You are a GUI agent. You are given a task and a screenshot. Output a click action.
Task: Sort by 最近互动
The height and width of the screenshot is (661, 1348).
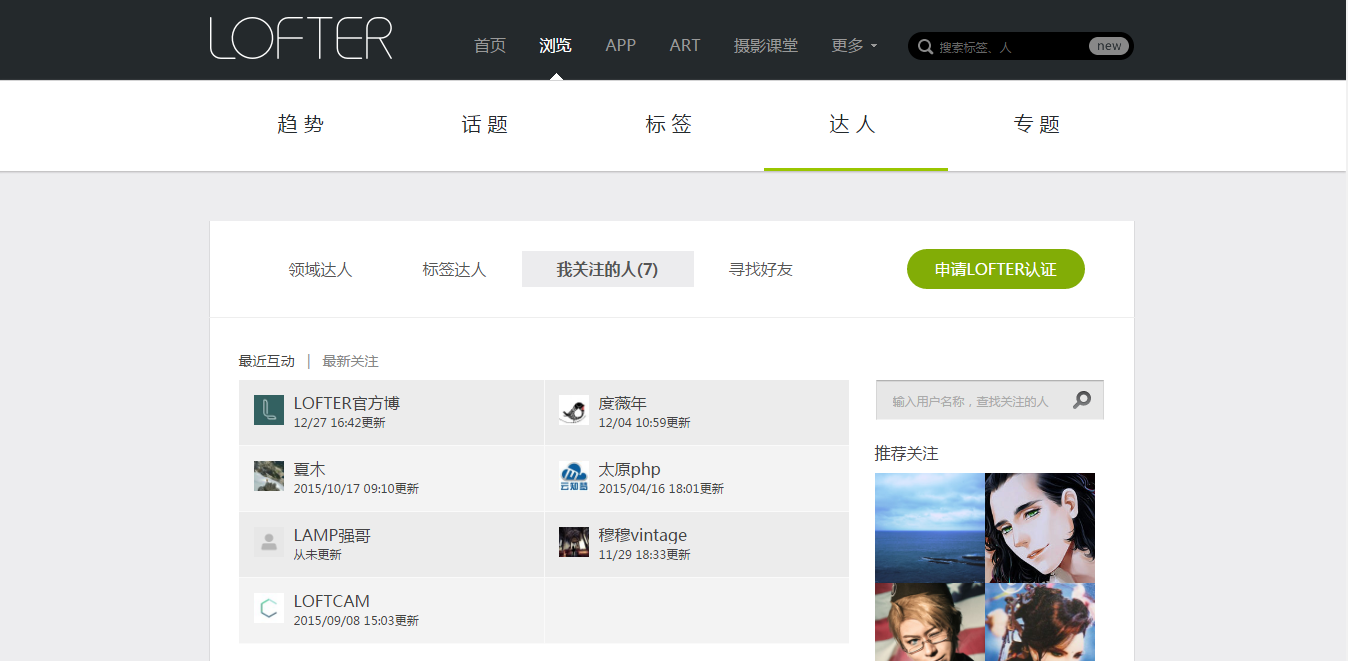267,361
